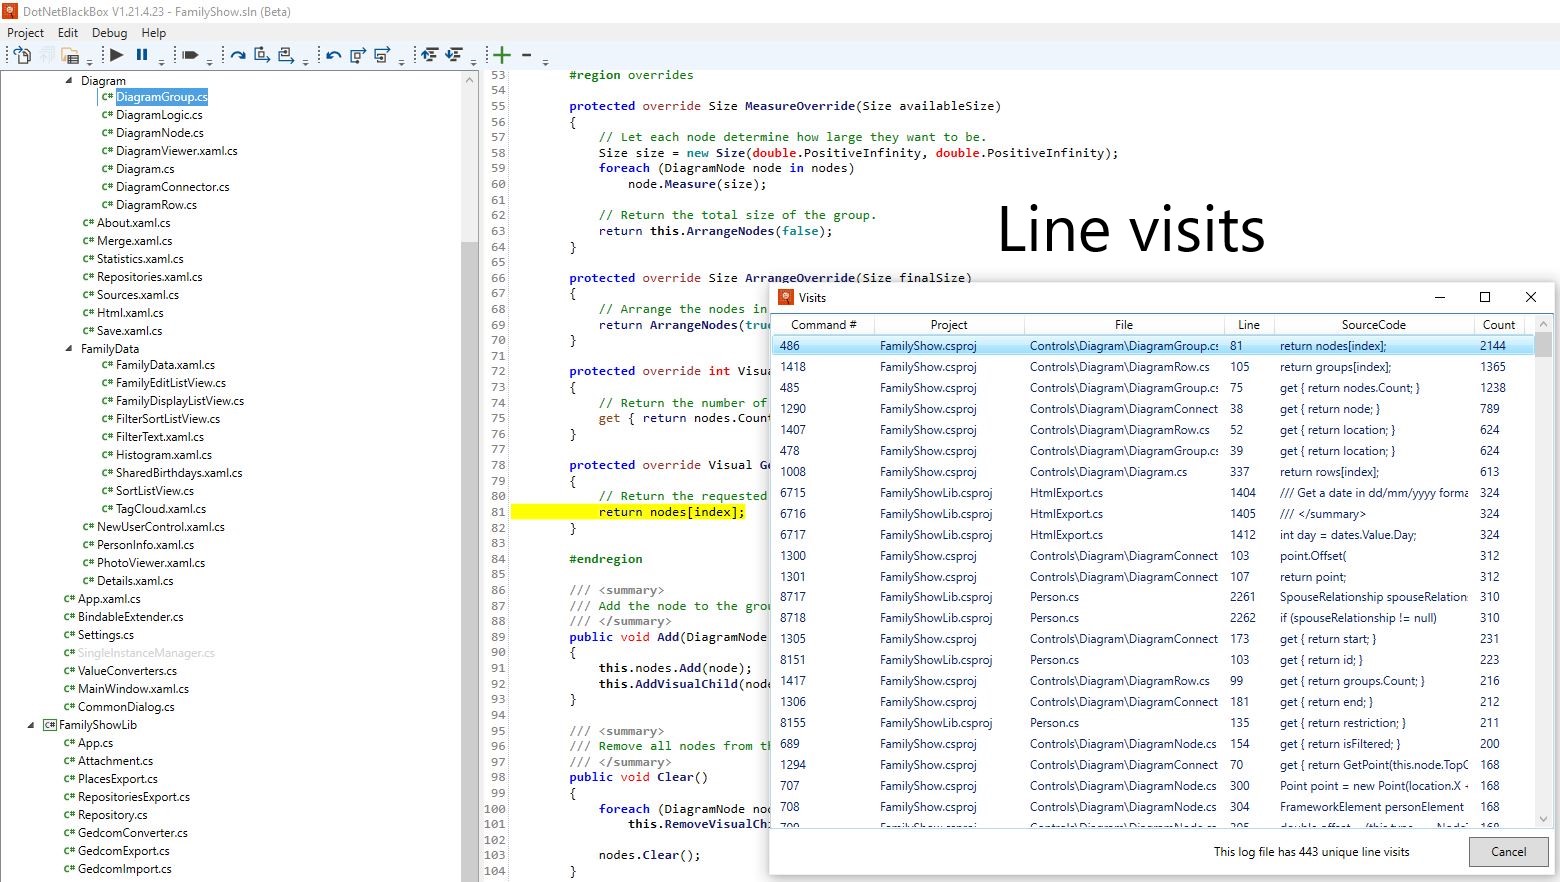Select Visits row with count 789

[1153, 409]
